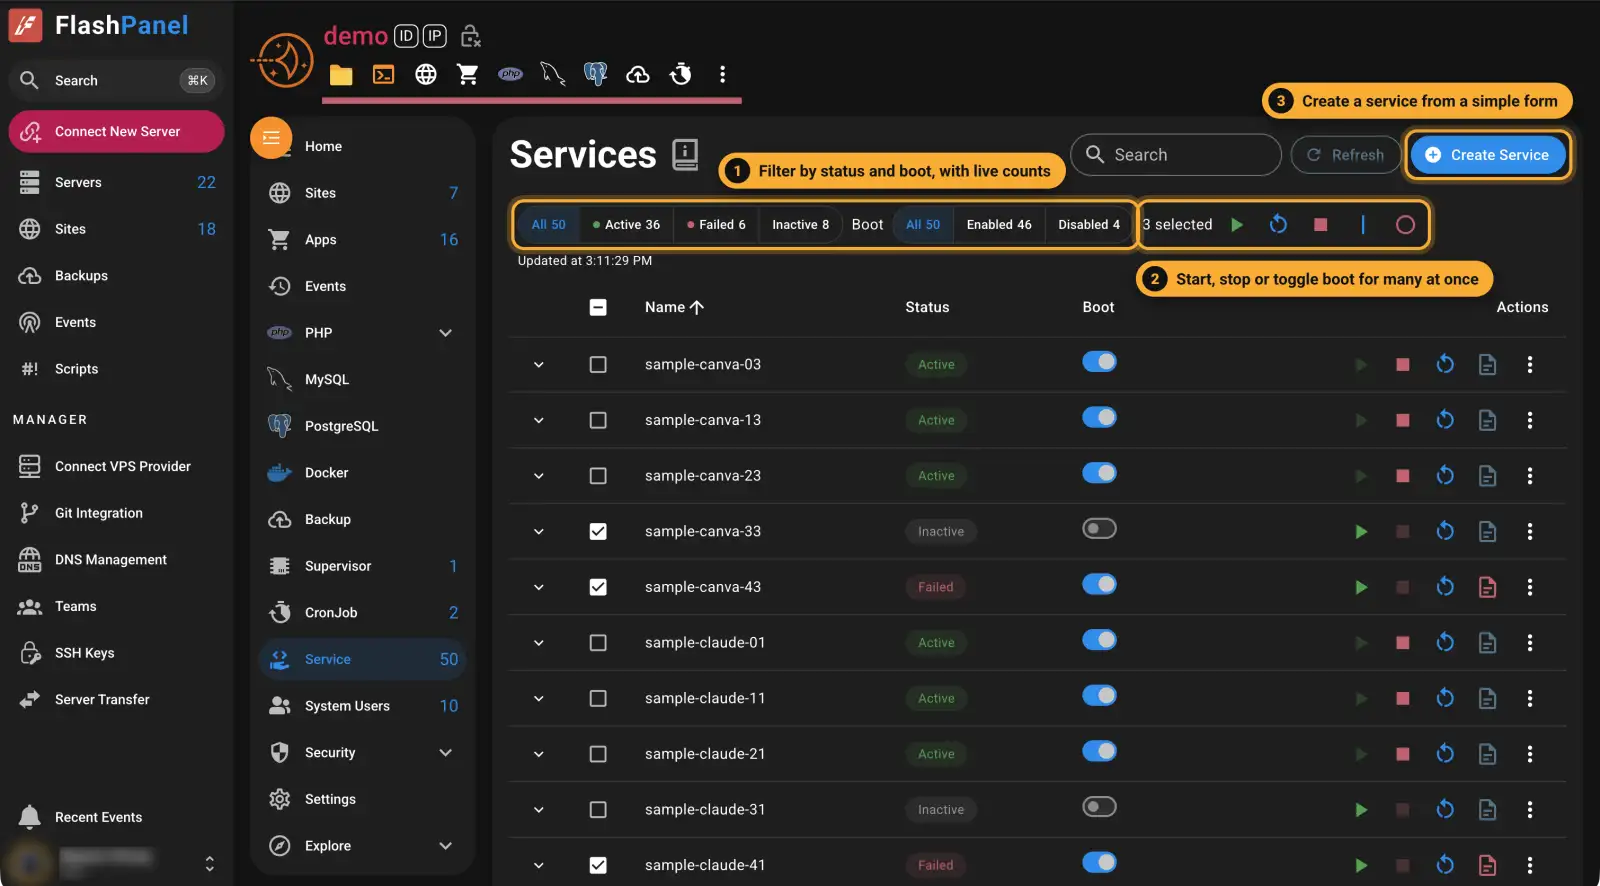Expand the sample-canva-03 row details
Viewport: 1600px width, 886px height.
pos(539,365)
